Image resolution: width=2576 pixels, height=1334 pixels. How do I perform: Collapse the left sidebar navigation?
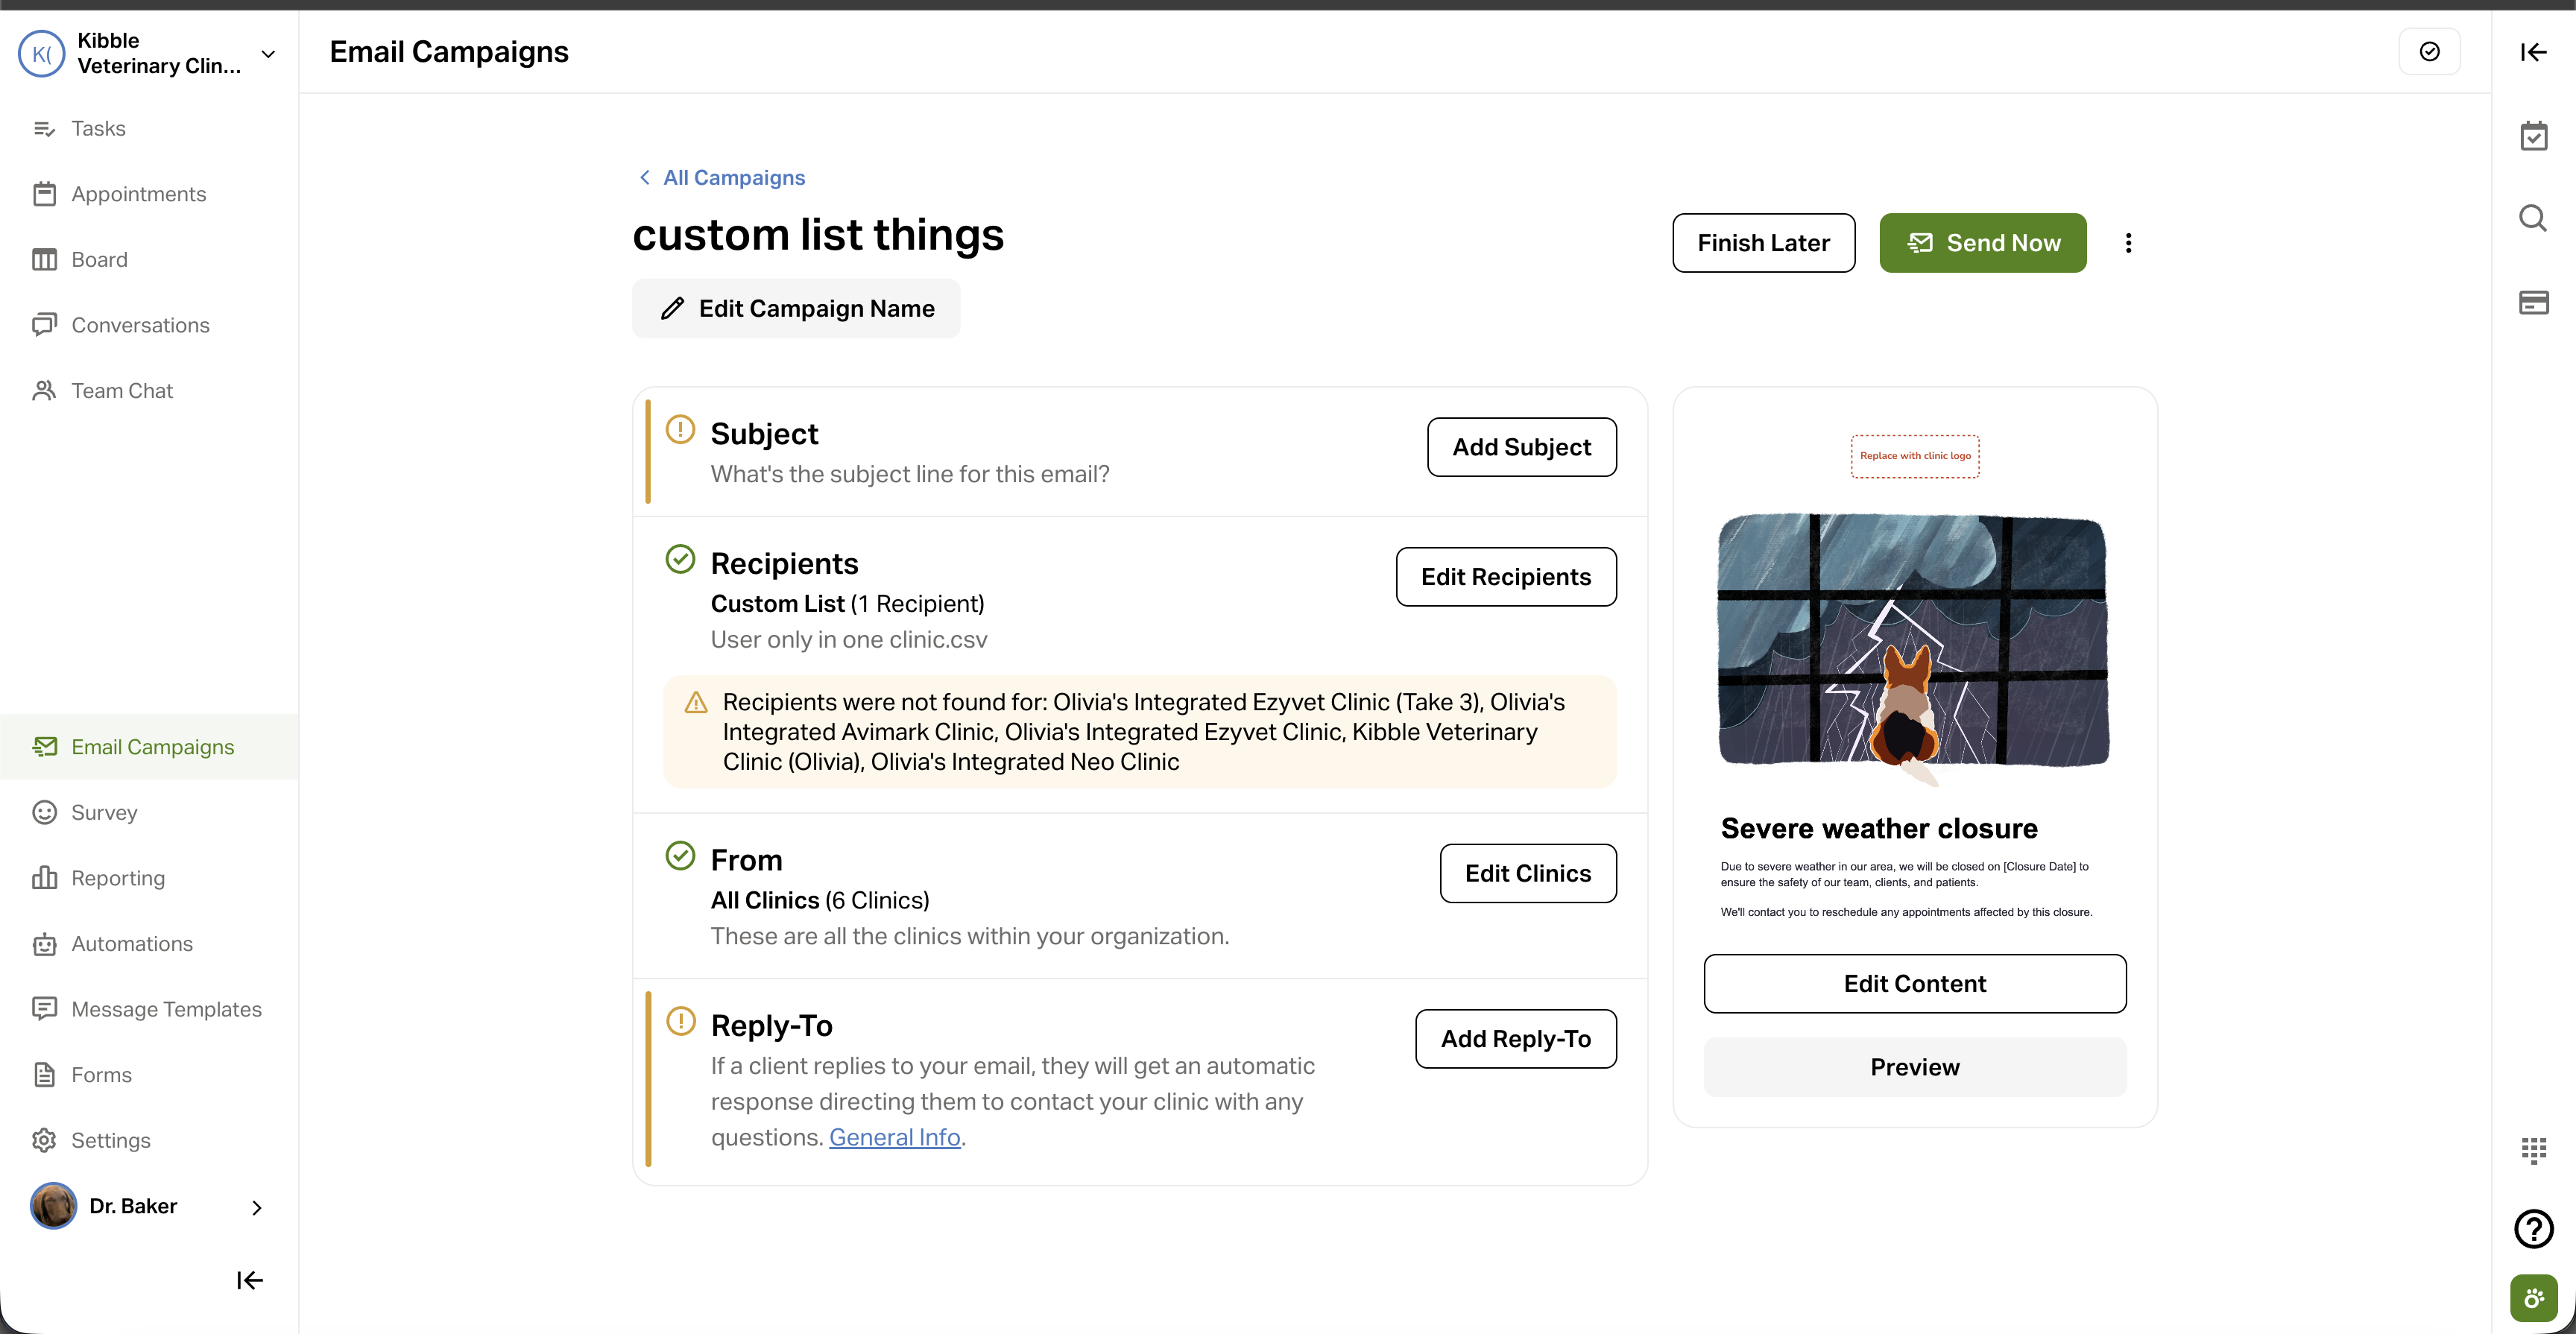[x=249, y=1280]
